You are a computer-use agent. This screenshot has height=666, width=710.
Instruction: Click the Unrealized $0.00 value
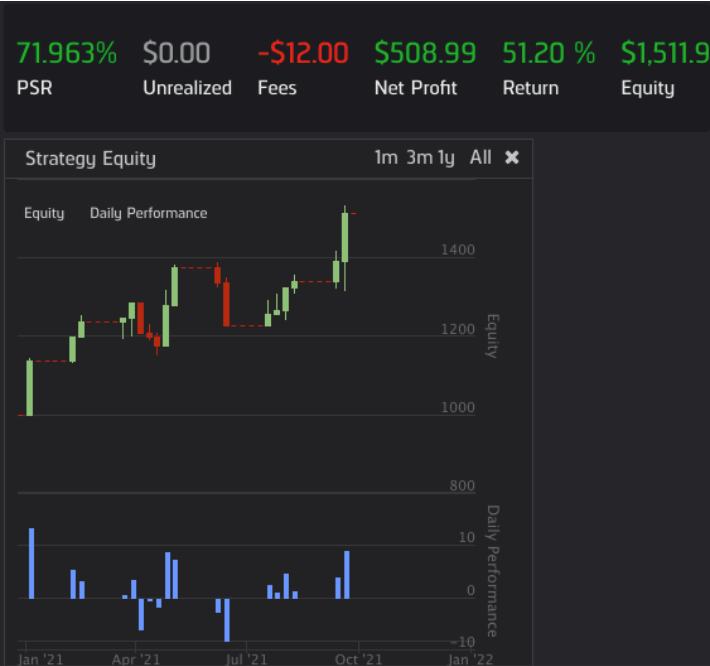[177, 53]
